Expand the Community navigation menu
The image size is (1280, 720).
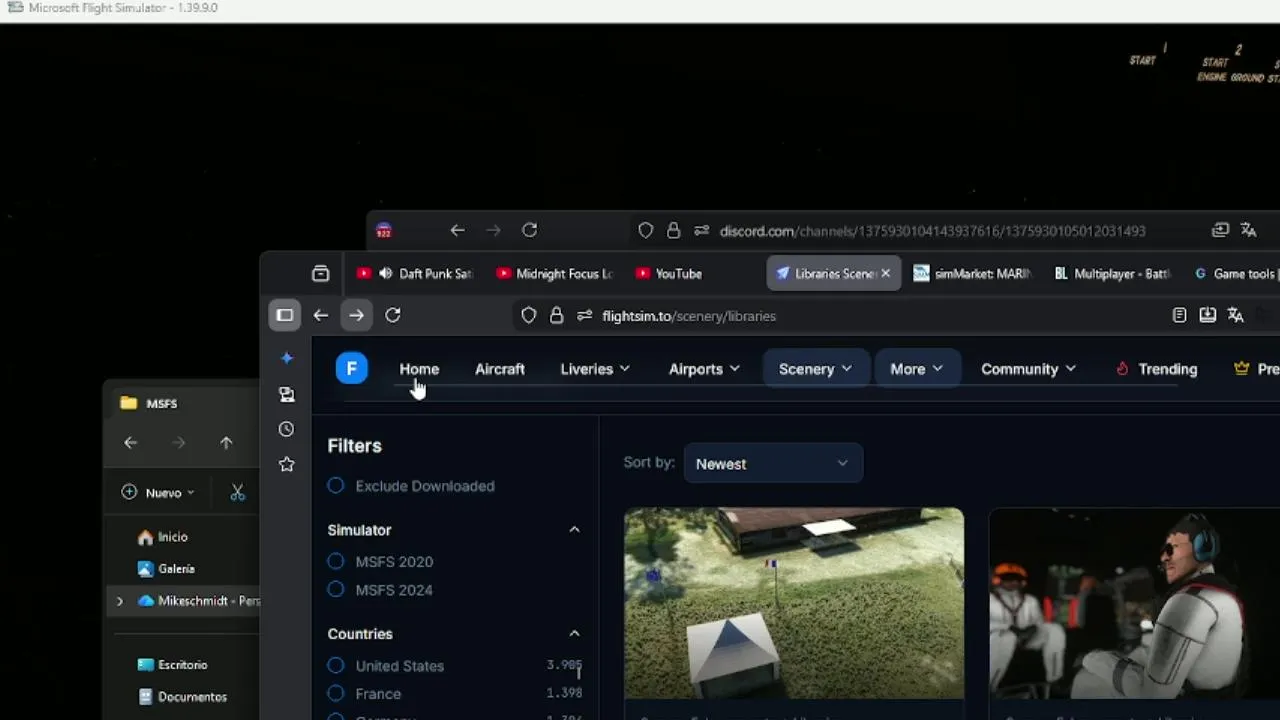1028,369
